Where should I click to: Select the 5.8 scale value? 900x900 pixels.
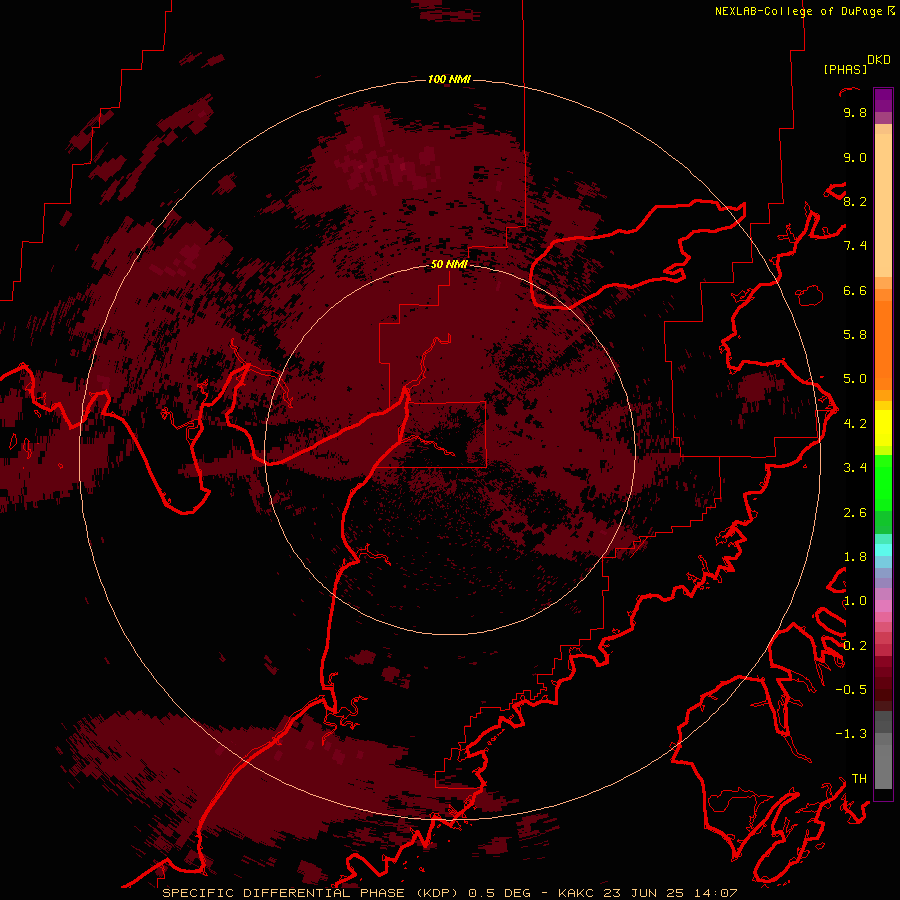[855, 335]
